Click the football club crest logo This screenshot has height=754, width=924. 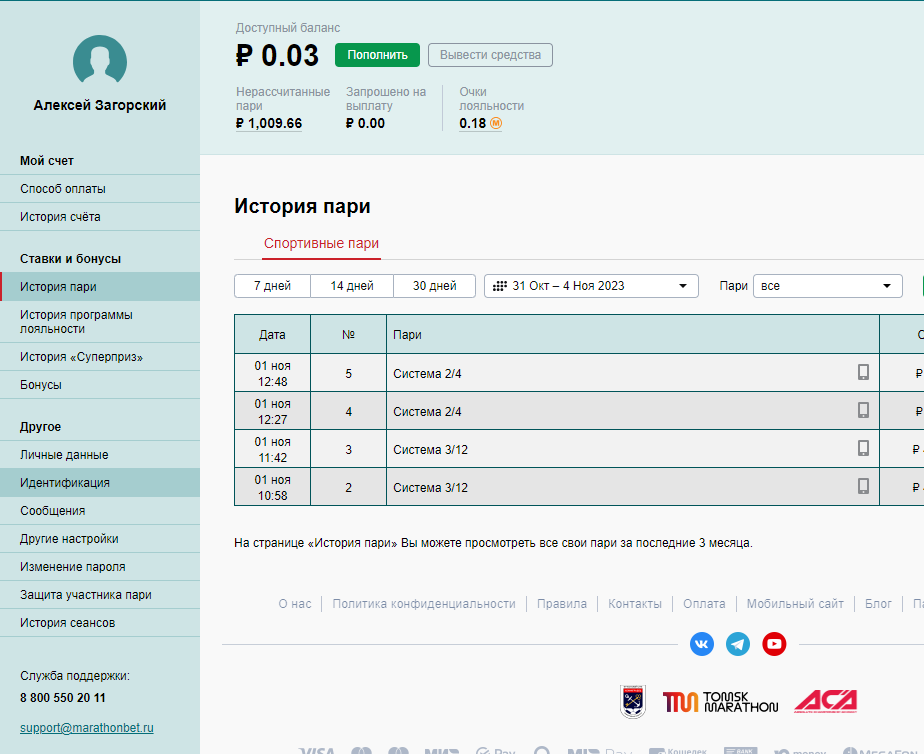pyautogui.click(x=633, y=702)
